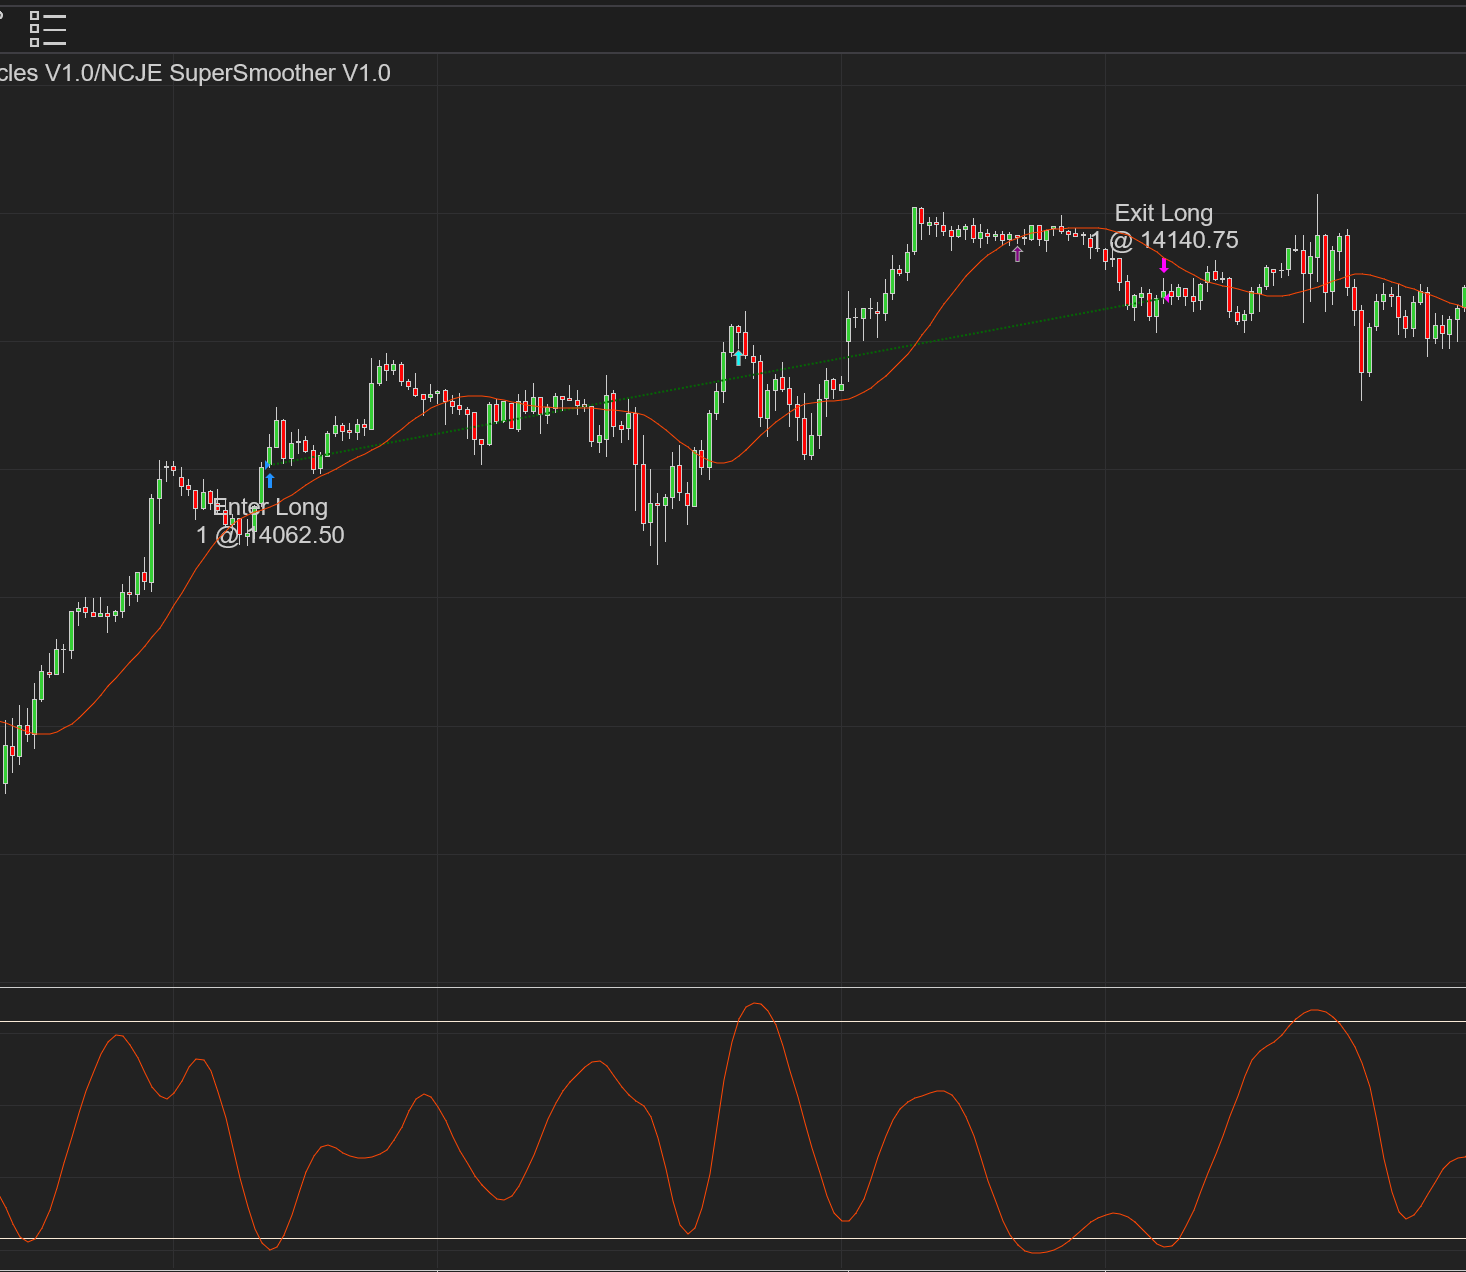Select the '1 @ 14140.75' exit price text

coord(1165,240)
